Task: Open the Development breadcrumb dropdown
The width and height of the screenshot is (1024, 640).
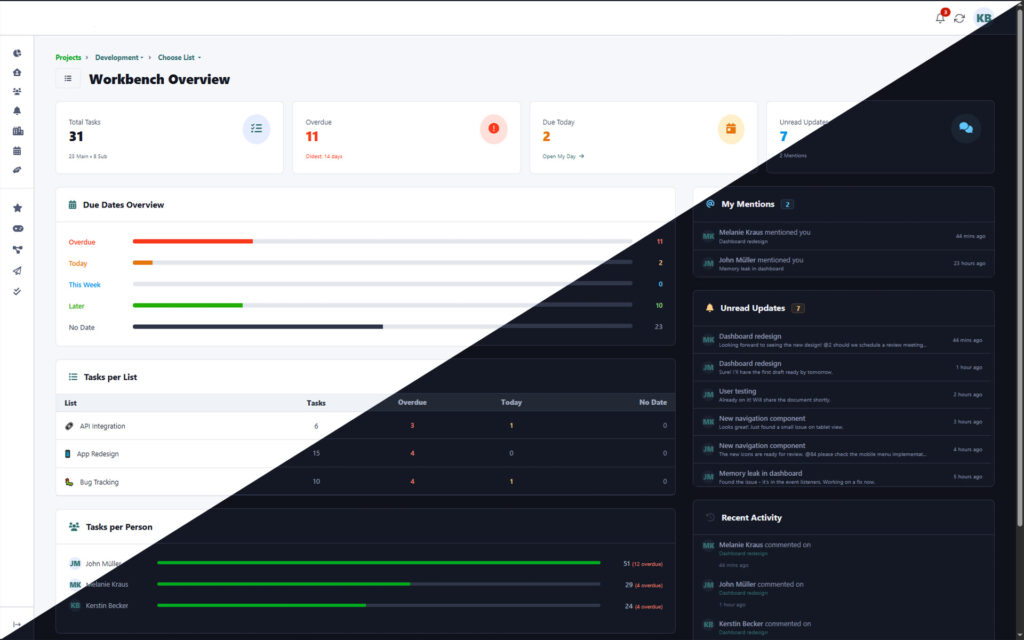Action: pyautogui.click(x=116, y=57)
